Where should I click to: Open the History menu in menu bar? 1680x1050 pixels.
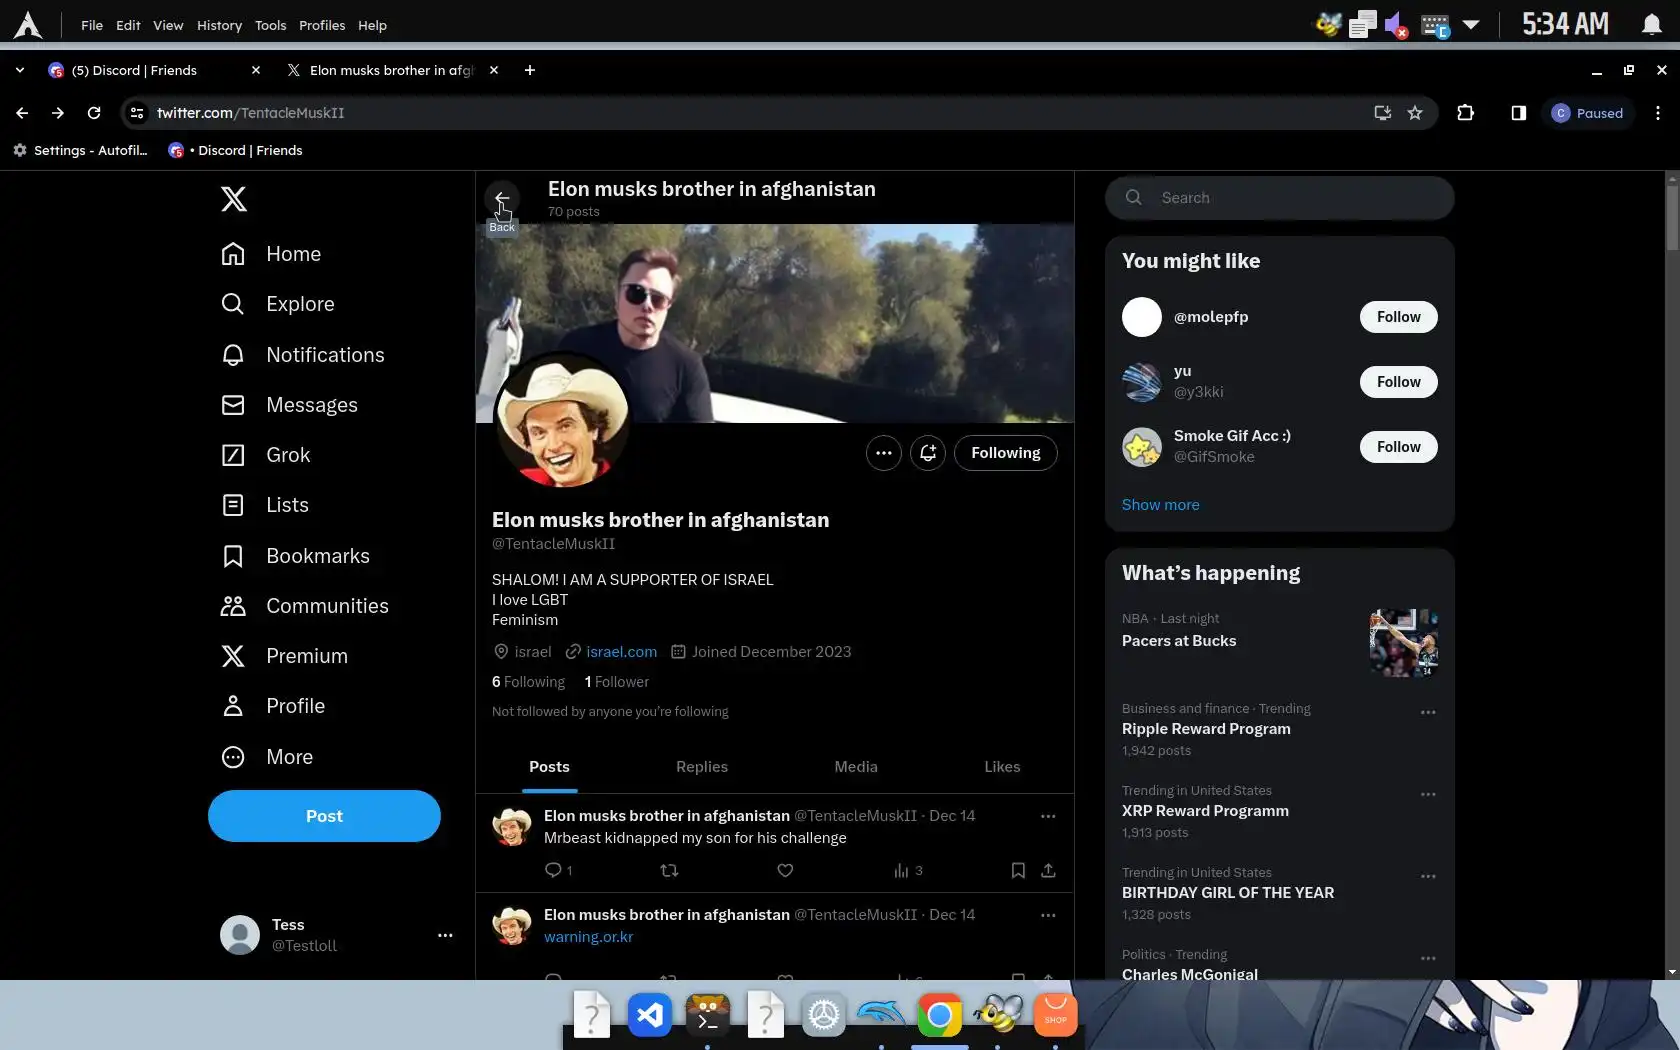tap(219, 25)
